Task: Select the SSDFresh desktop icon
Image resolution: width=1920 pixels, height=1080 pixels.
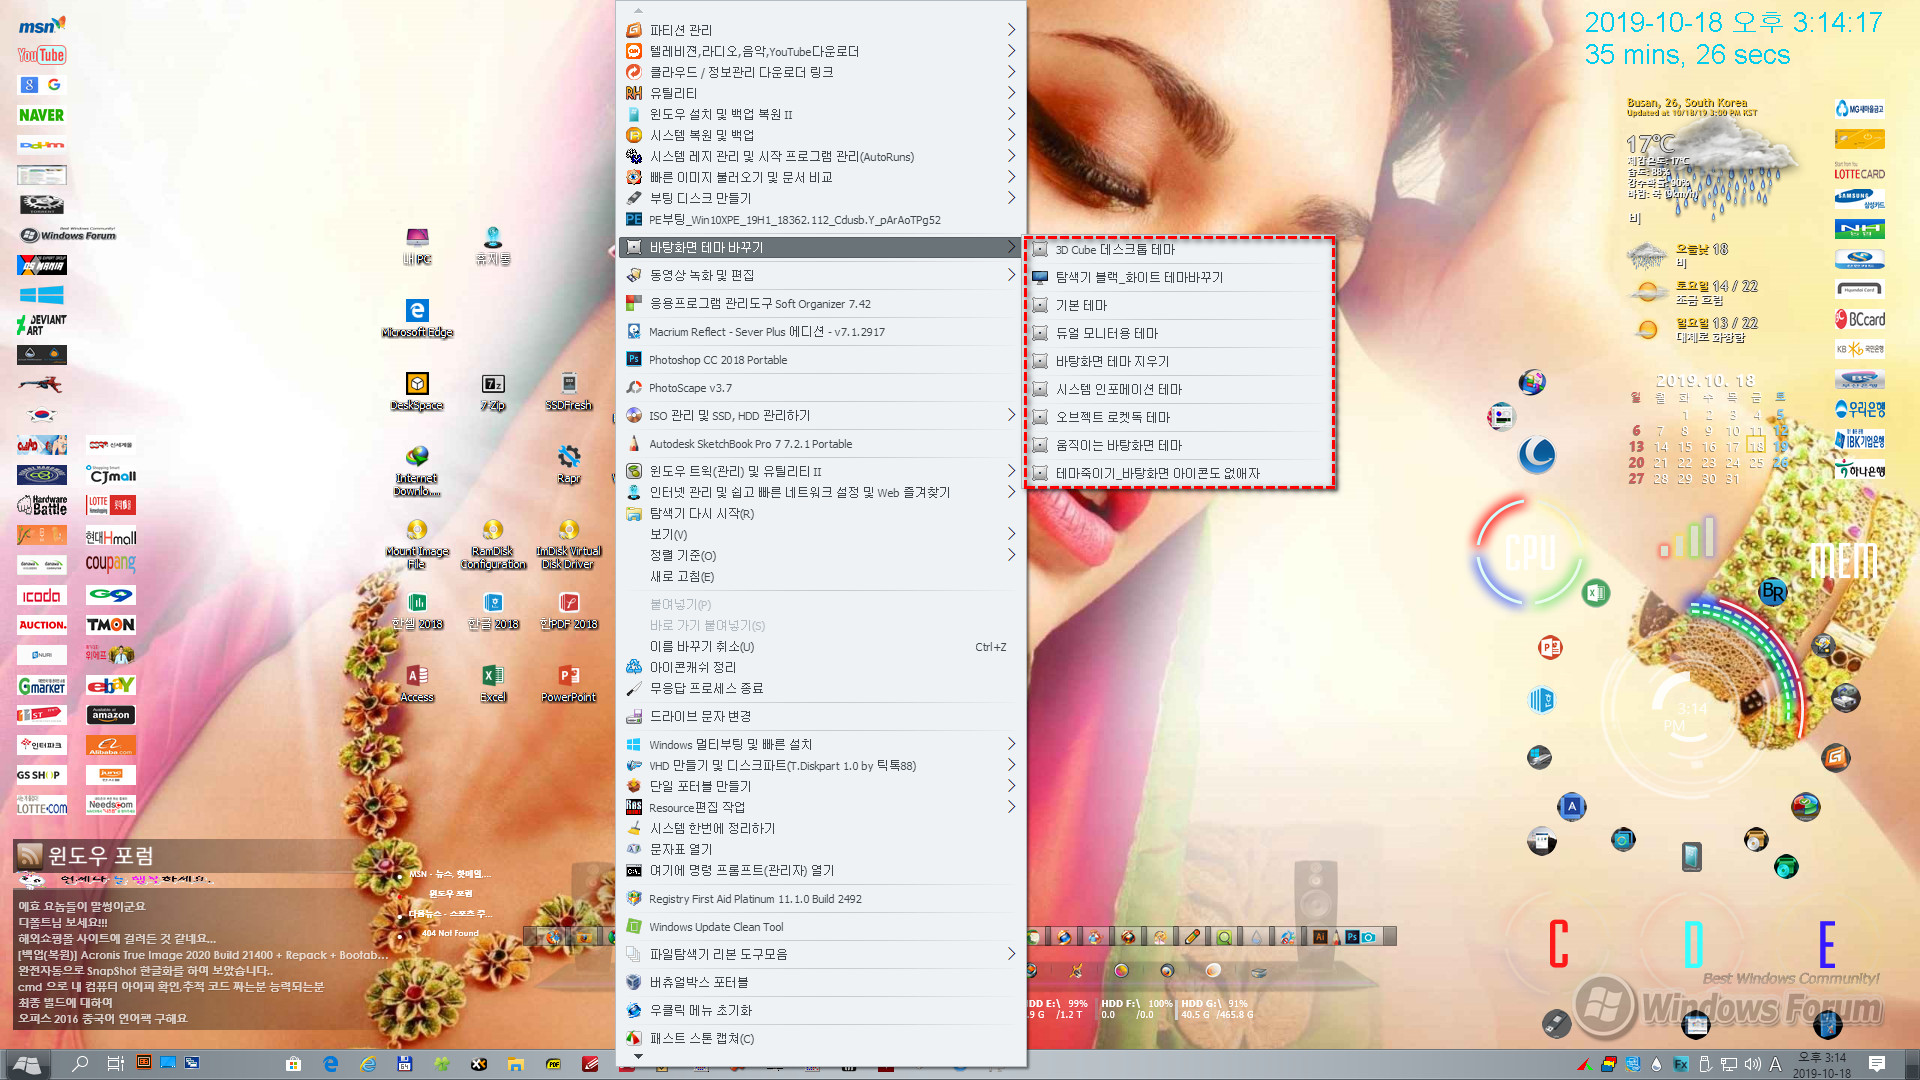Action: (569, 391)
